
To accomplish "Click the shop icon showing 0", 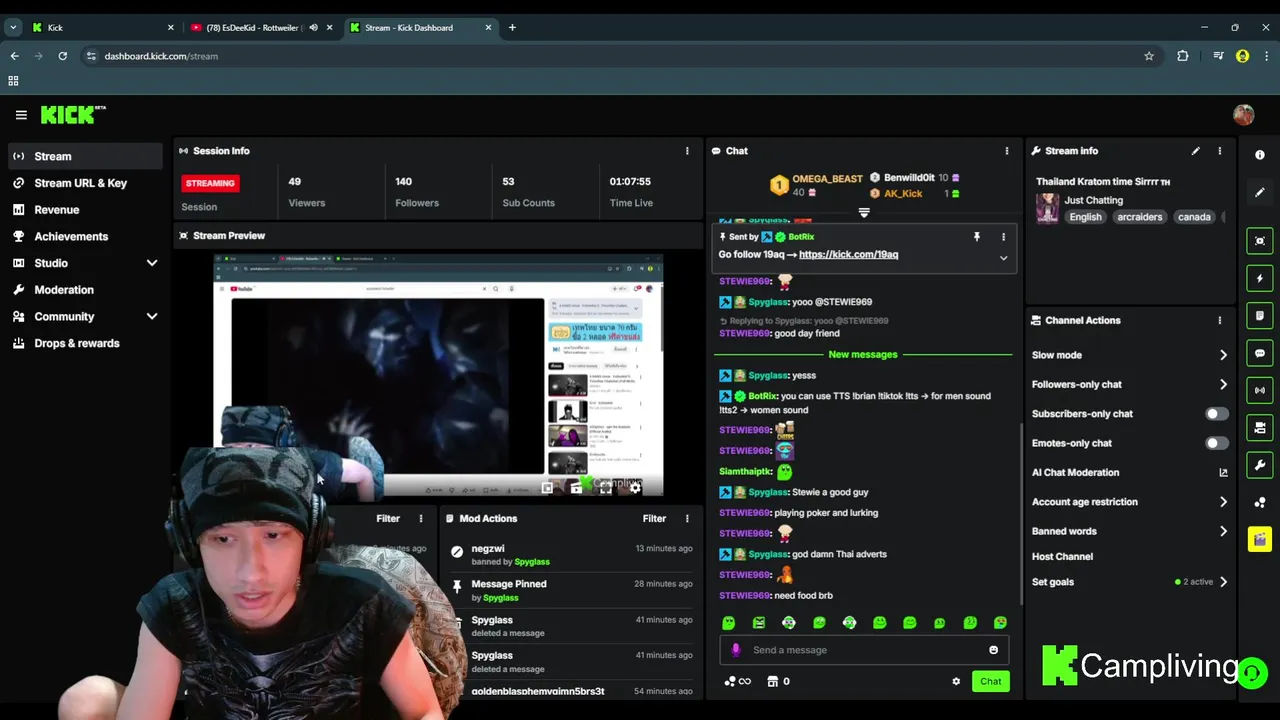I will 778,682.
